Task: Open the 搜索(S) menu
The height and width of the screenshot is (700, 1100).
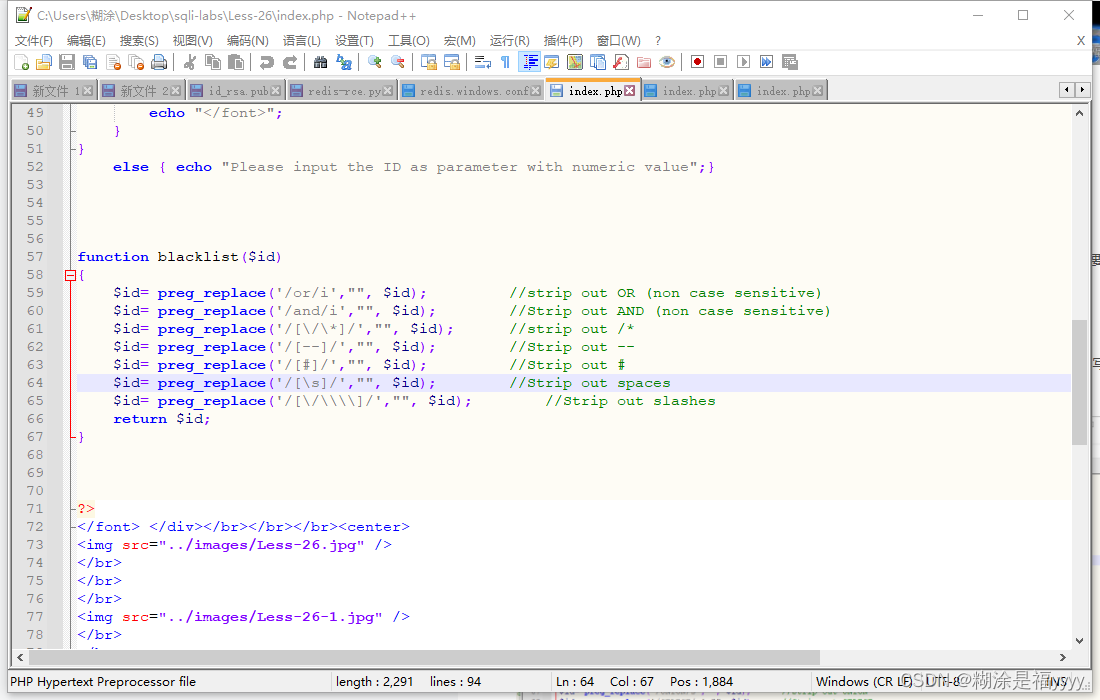Action: [139, 41]
